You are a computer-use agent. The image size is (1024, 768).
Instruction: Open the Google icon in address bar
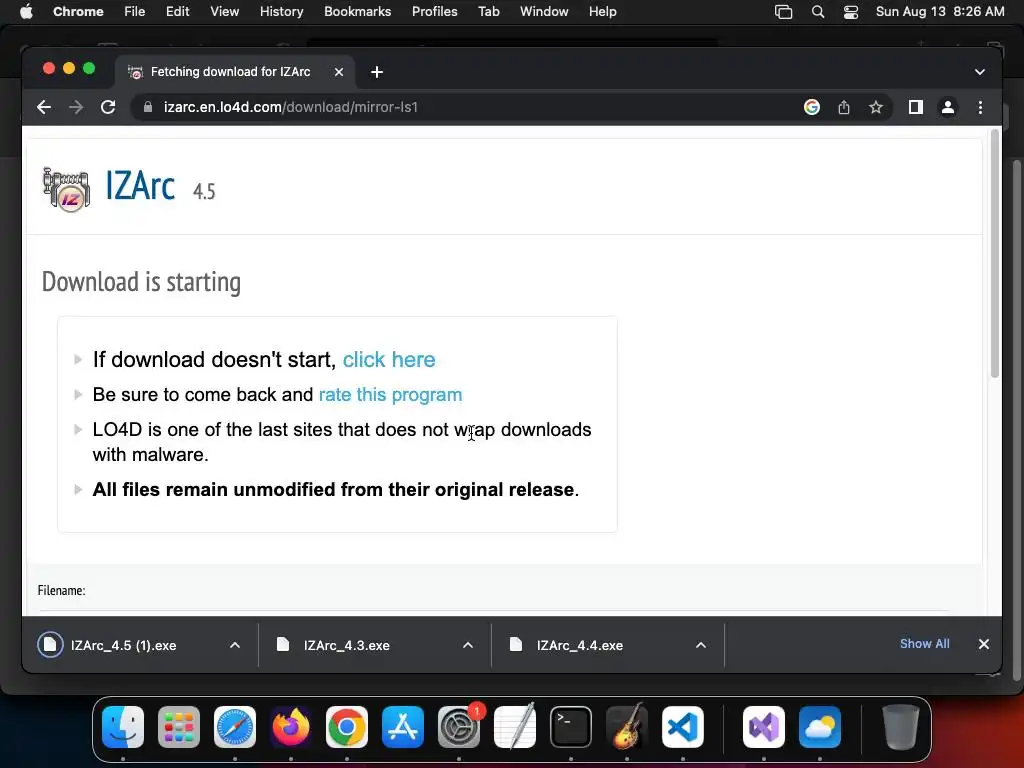(812, 107)
